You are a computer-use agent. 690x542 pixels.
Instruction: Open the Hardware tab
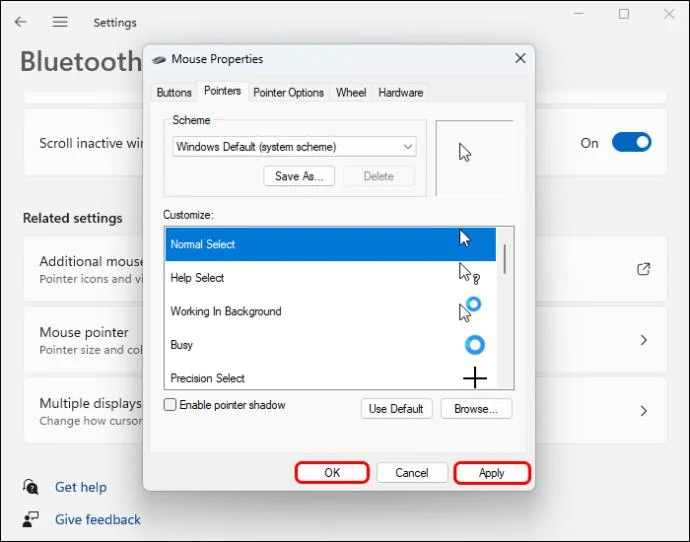pos(400,92)
